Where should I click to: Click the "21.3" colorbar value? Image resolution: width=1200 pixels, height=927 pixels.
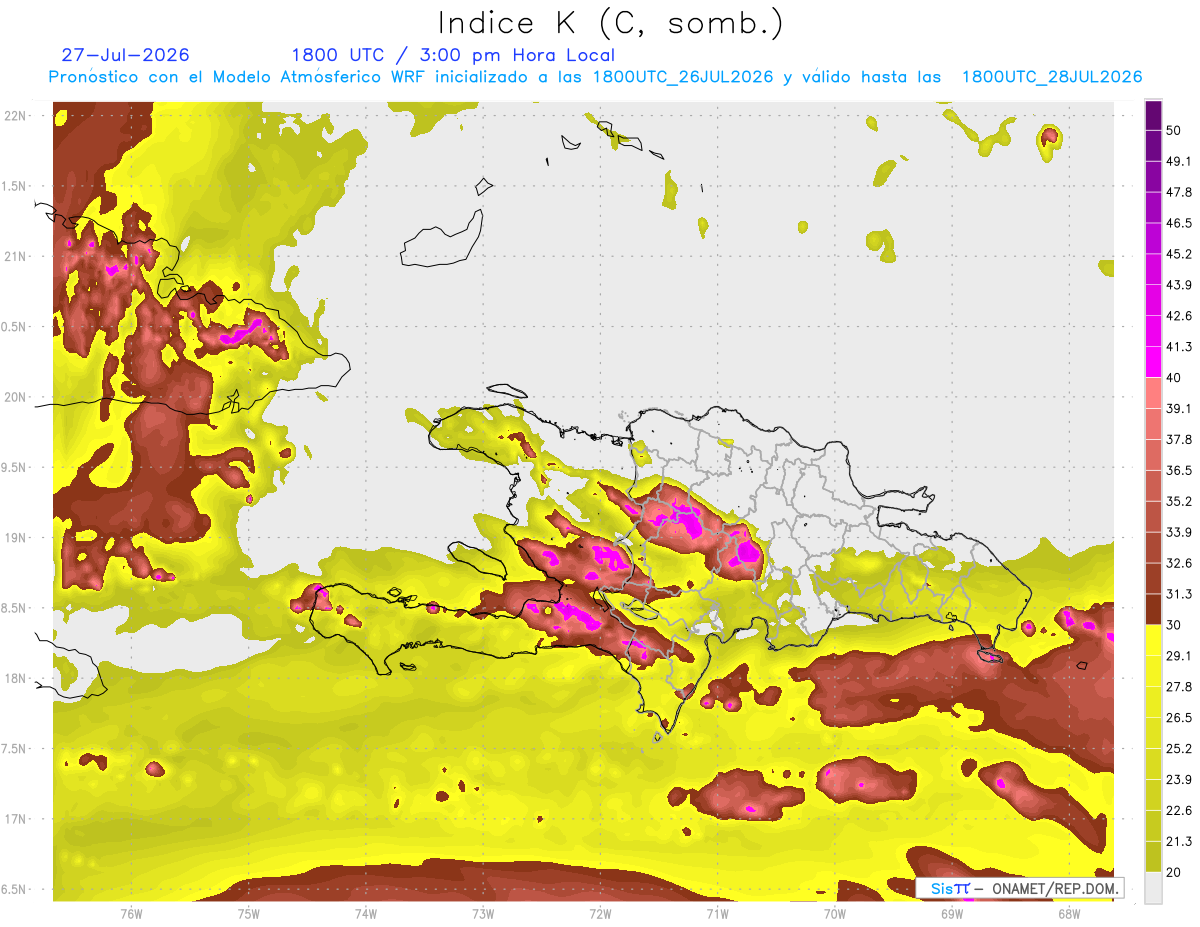pyautogui.click(x=1179, y=842)
